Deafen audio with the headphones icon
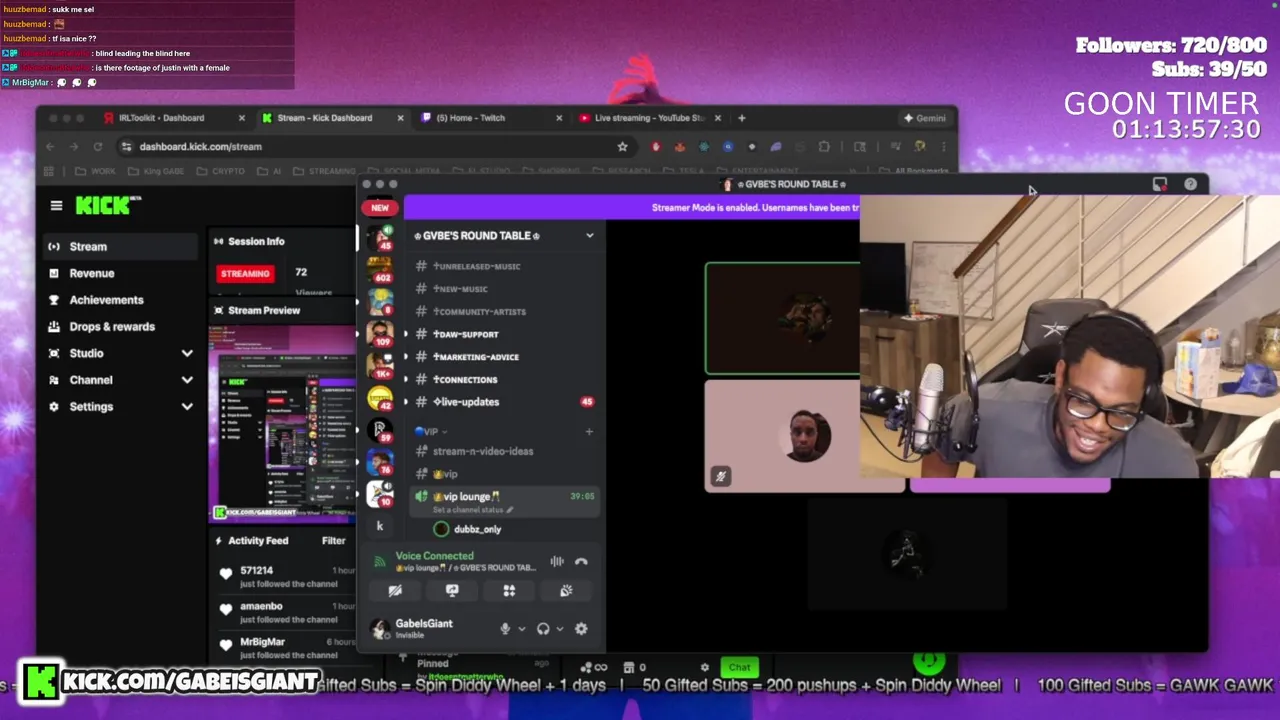1280x720 pixels. tap(543, 628)
